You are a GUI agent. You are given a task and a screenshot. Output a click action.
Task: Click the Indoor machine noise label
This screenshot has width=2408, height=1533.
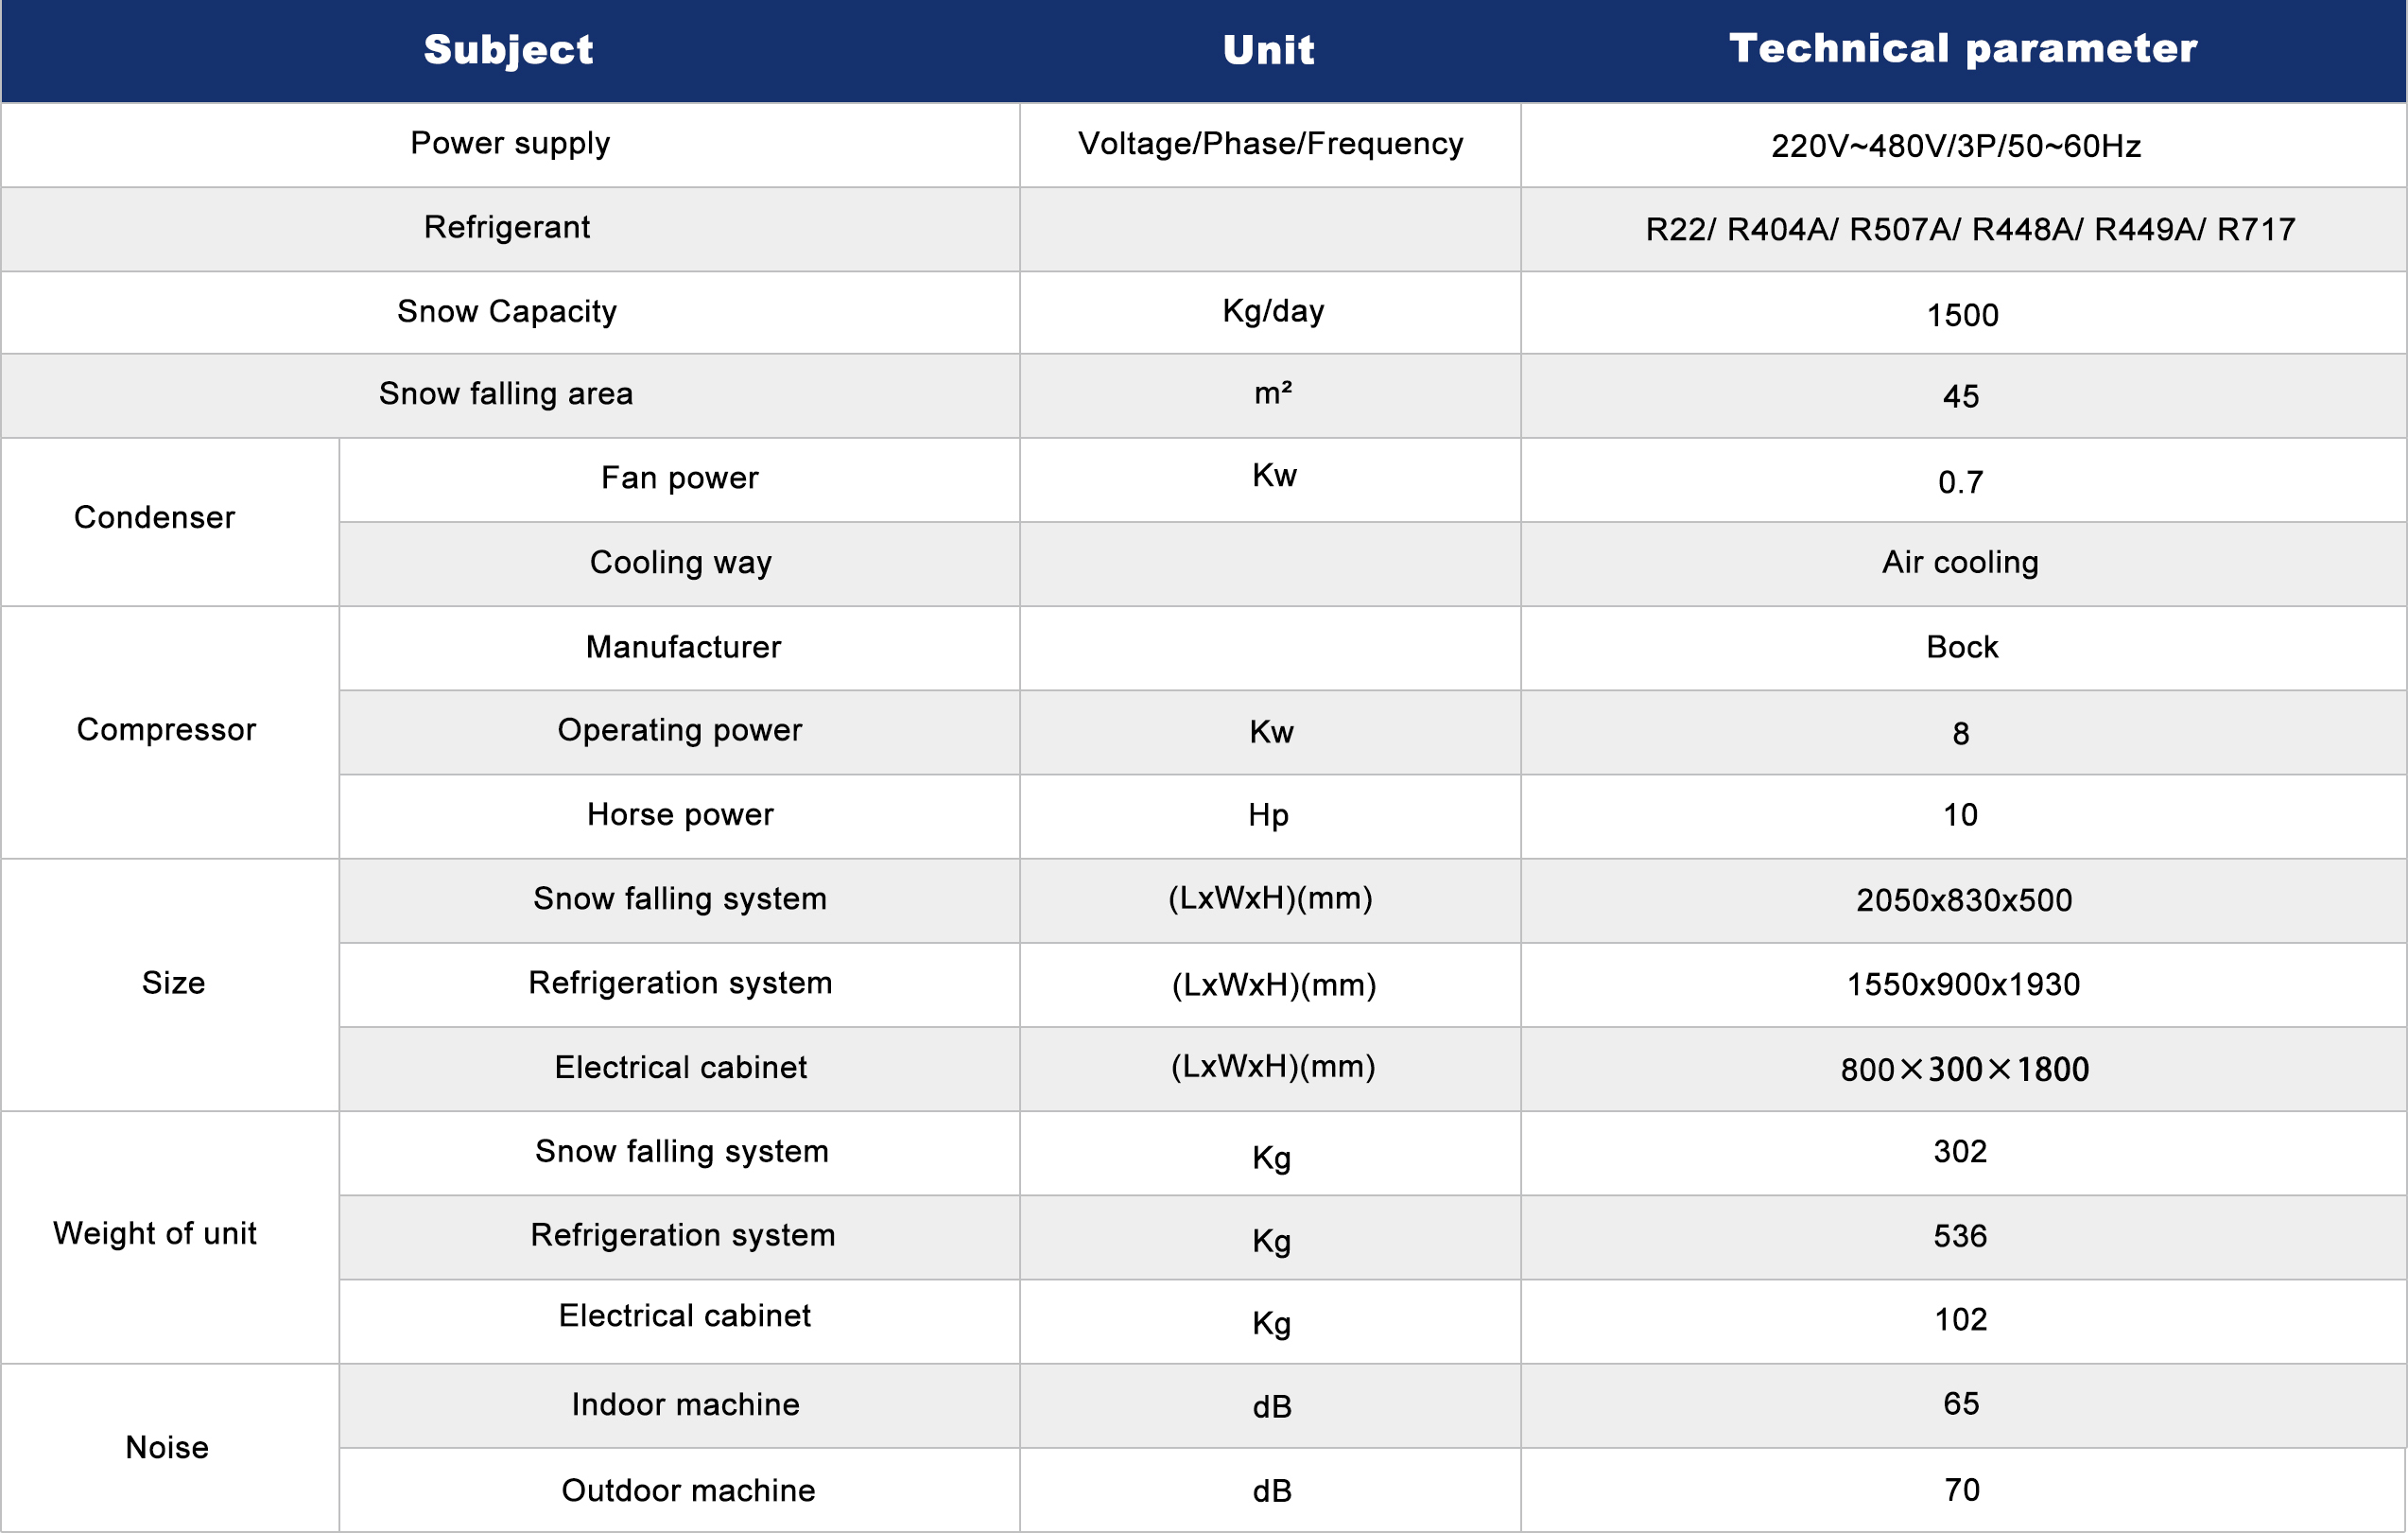tap(685, 1405)
